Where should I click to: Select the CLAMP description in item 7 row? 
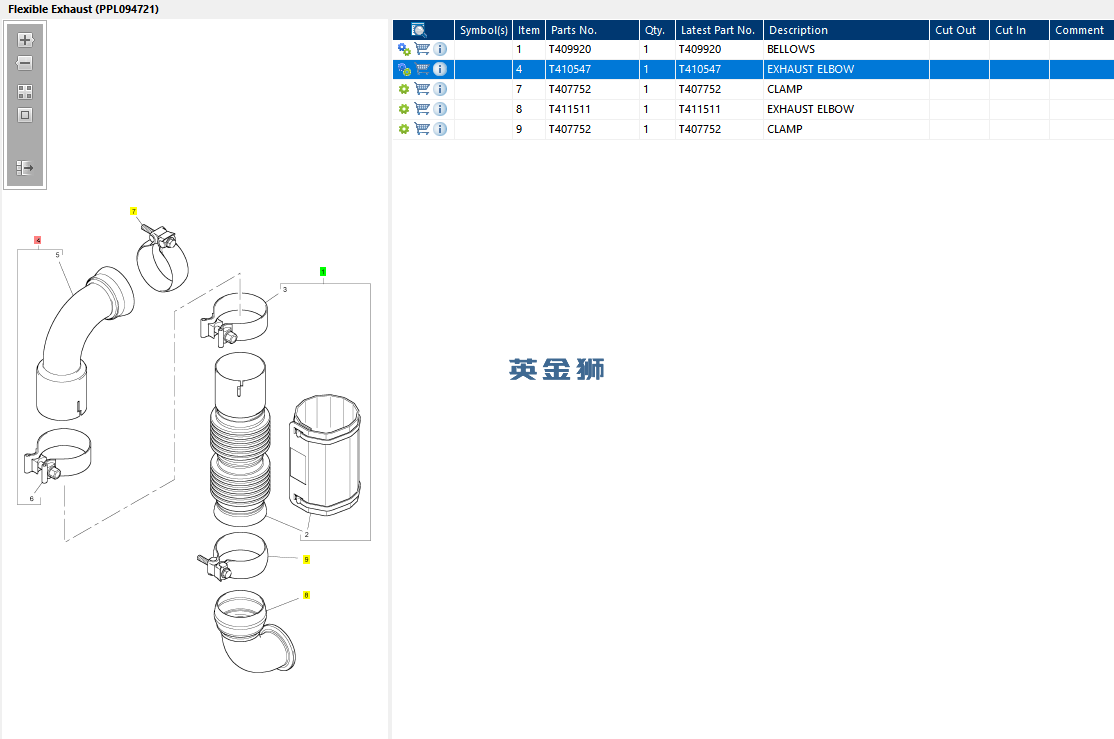tap(846, 89)
